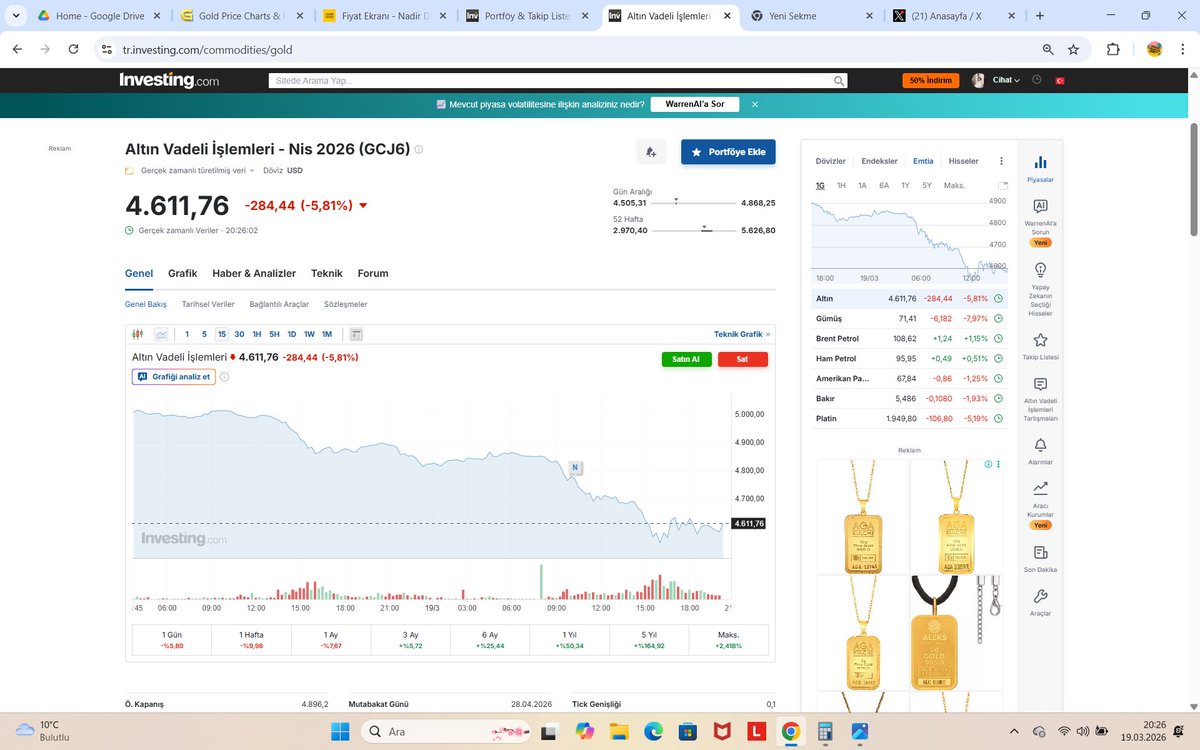1200x750 pixels.
Task: Select Dövizler tab in market widget
Action: click(x=831, y=161)
